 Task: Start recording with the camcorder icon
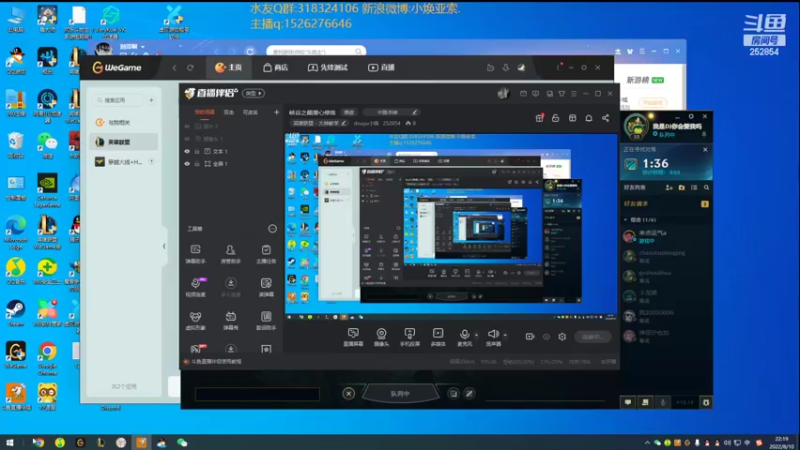[530, 337]
